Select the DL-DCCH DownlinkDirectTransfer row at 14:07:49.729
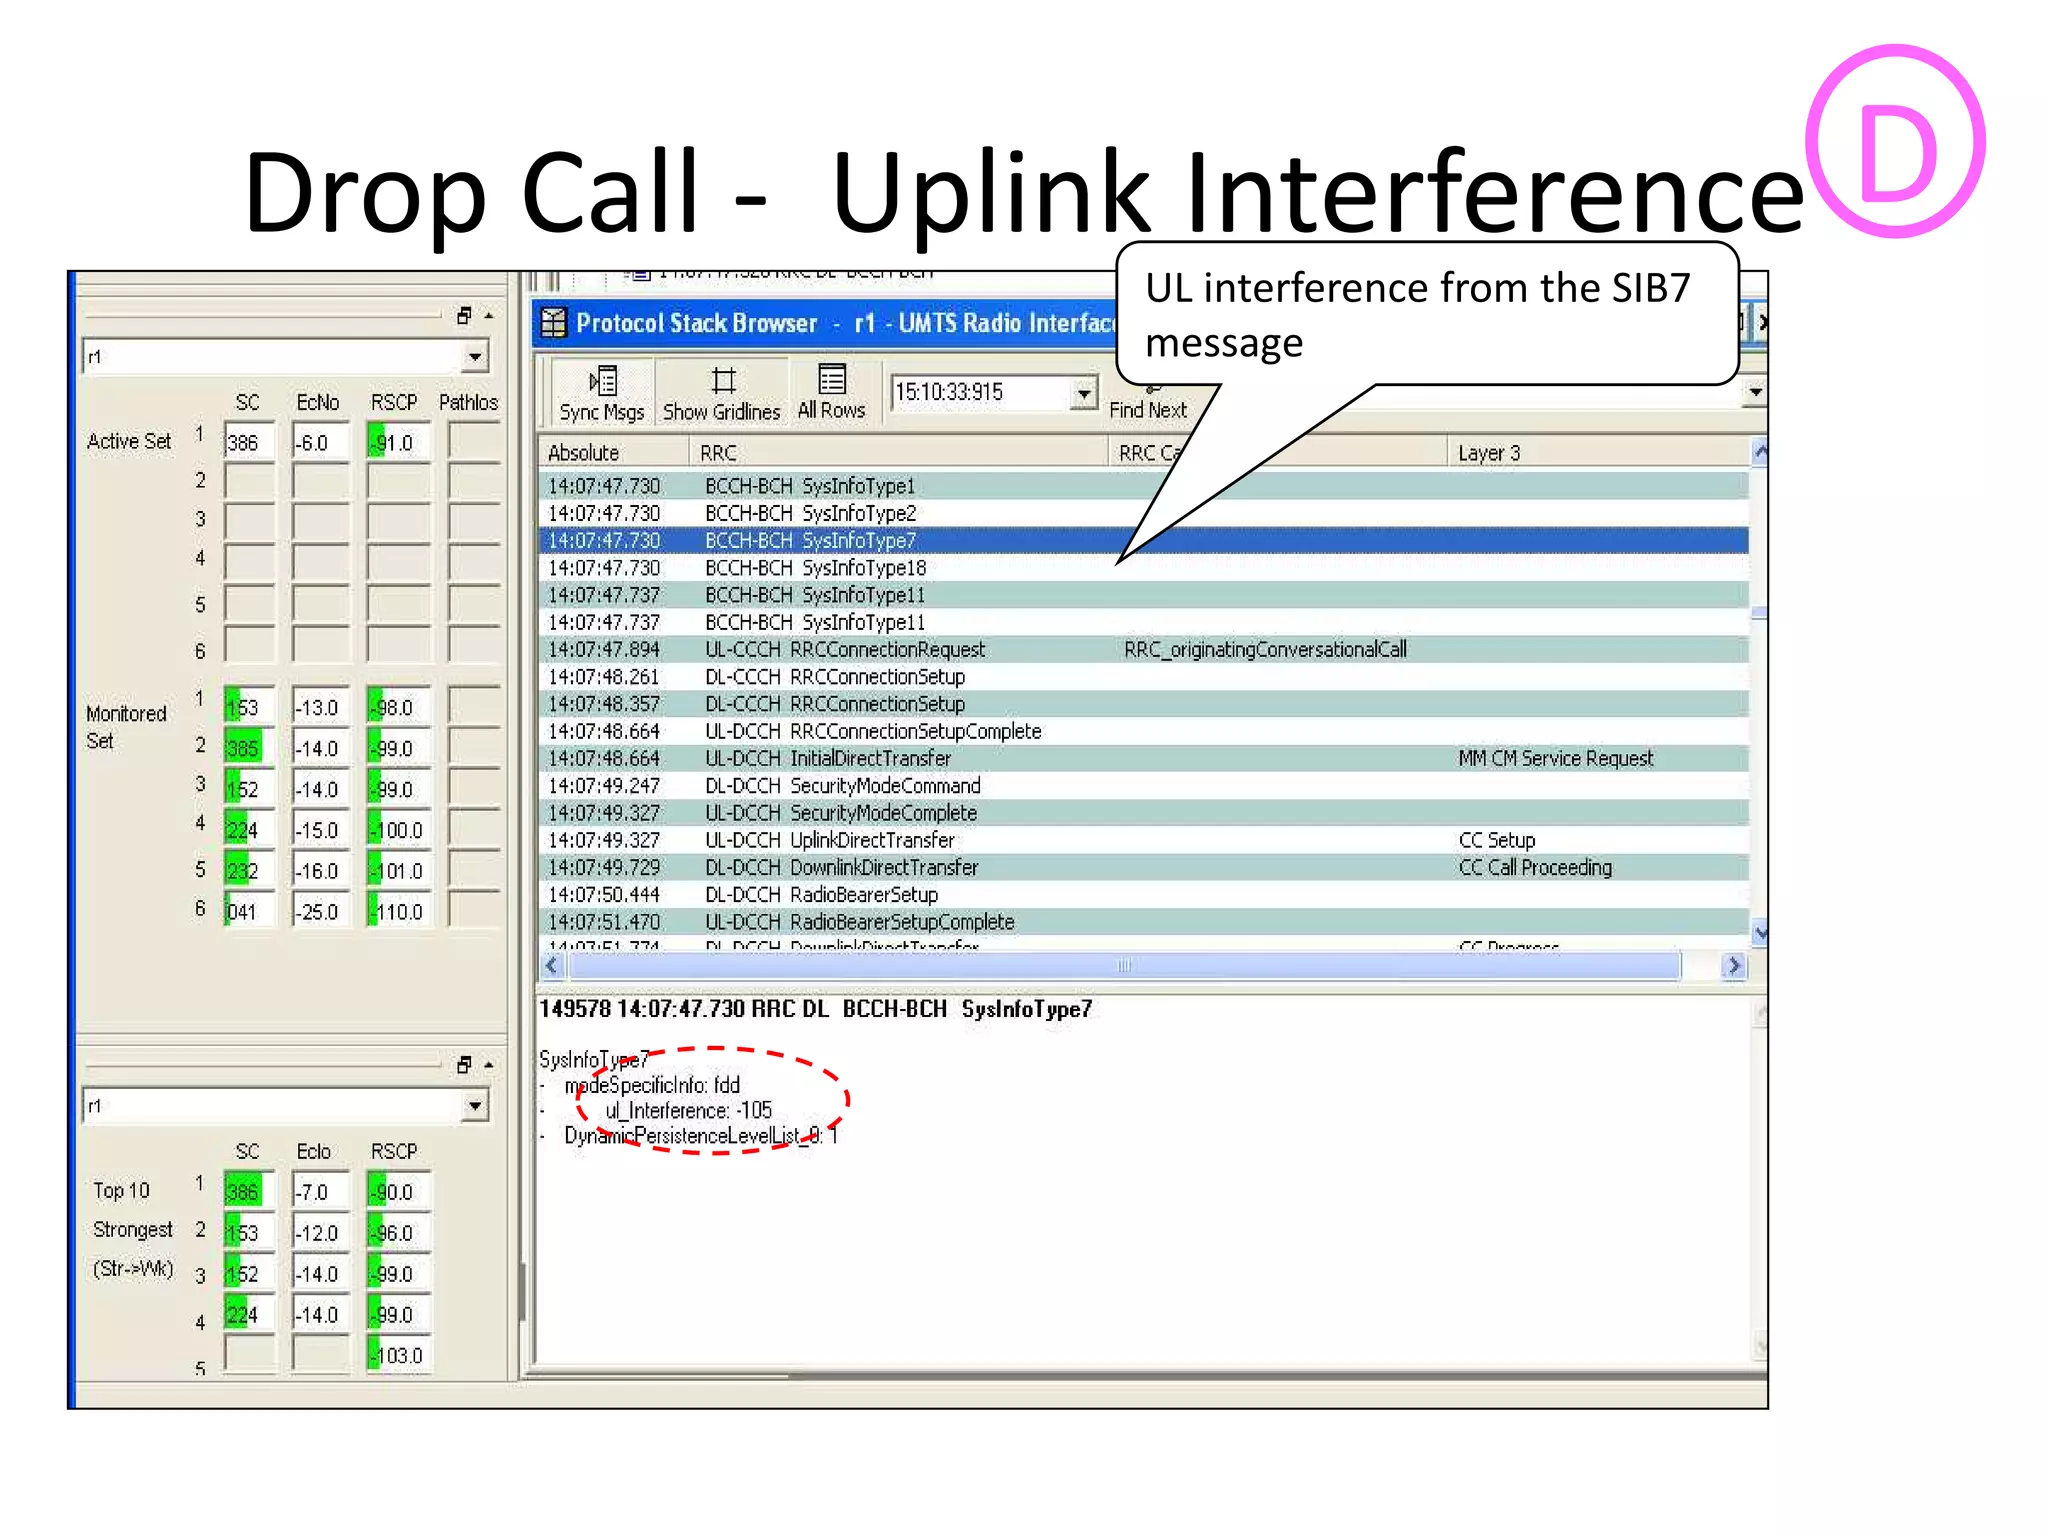2048x1536 pixels. coord(1144,867)
